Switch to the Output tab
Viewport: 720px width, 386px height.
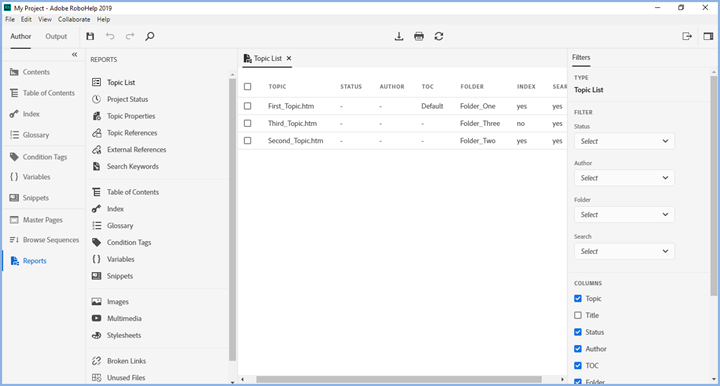(56, 36)
